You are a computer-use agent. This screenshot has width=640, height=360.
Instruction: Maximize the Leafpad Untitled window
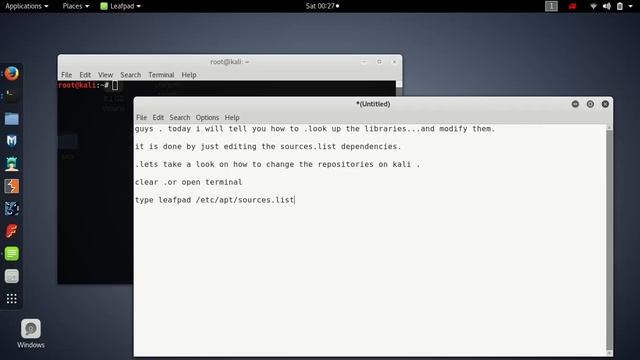click(x=590, y=104)
